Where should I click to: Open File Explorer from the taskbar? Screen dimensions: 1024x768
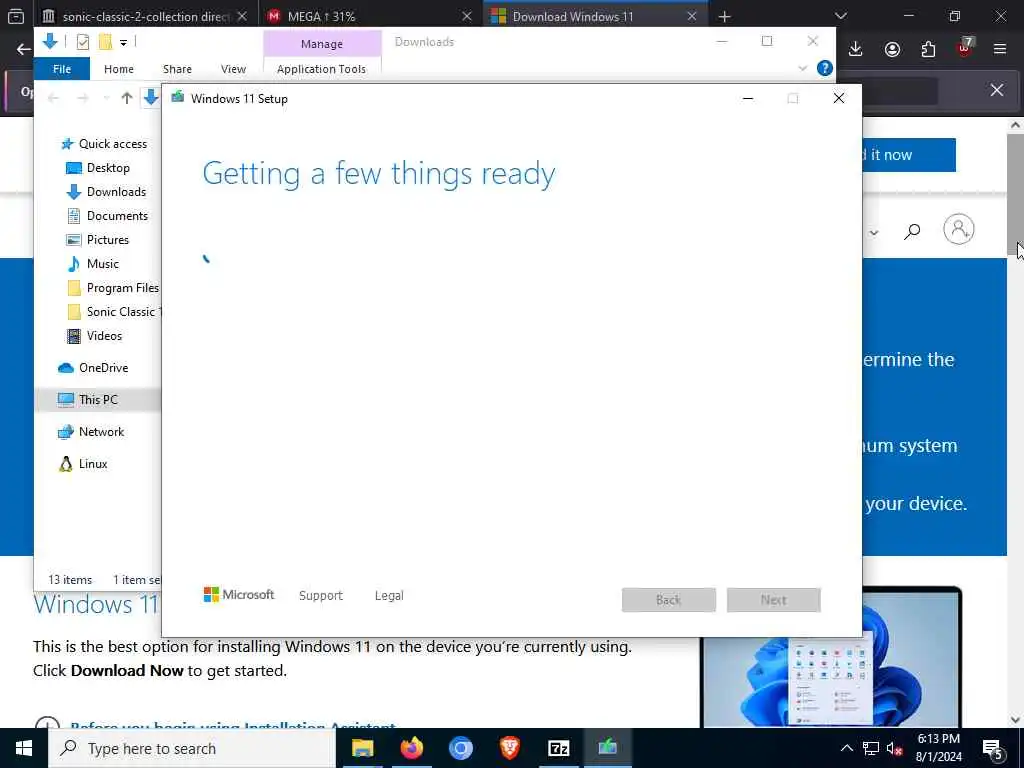pyautogui.click(x=362, y=748)
